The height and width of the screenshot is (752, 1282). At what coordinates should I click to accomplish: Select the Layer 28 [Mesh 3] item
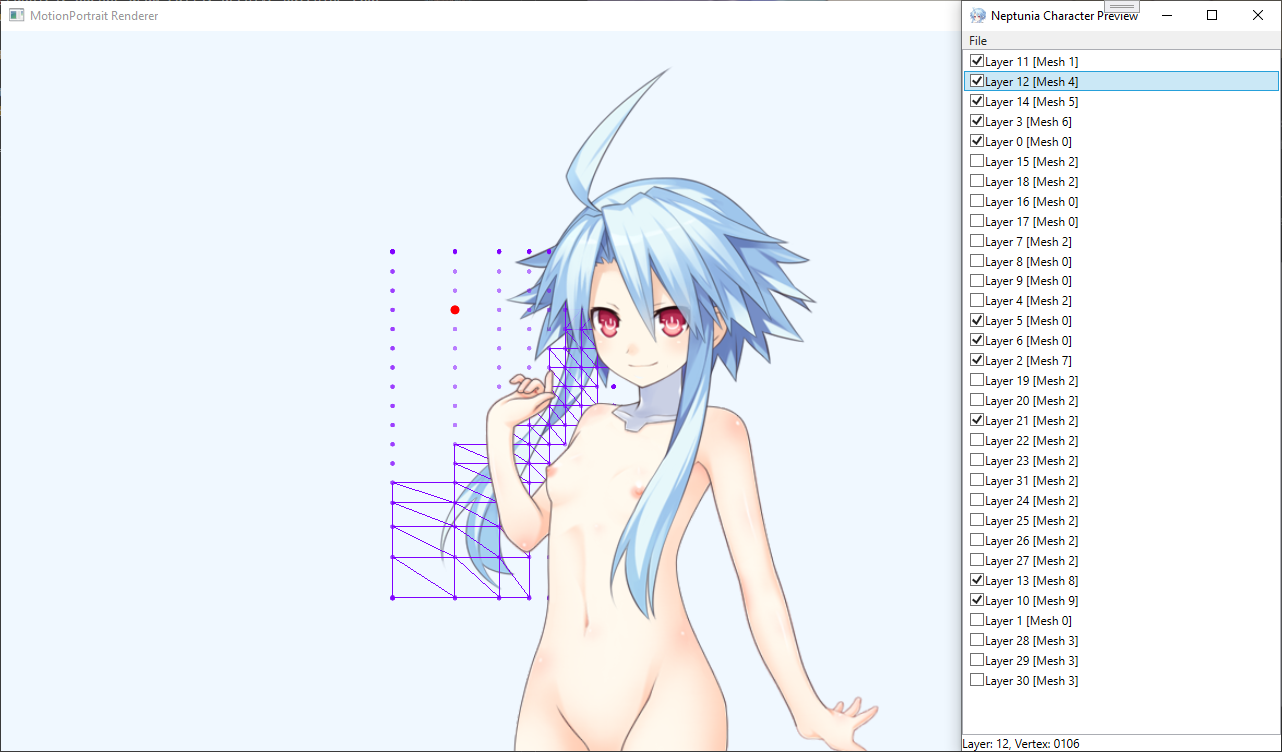coord(1031,641)
